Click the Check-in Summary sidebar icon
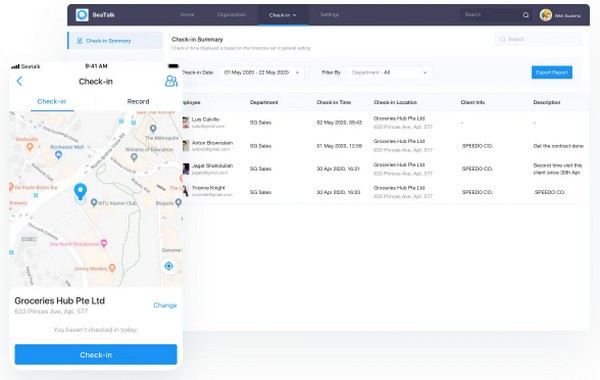 pos(80,41)
